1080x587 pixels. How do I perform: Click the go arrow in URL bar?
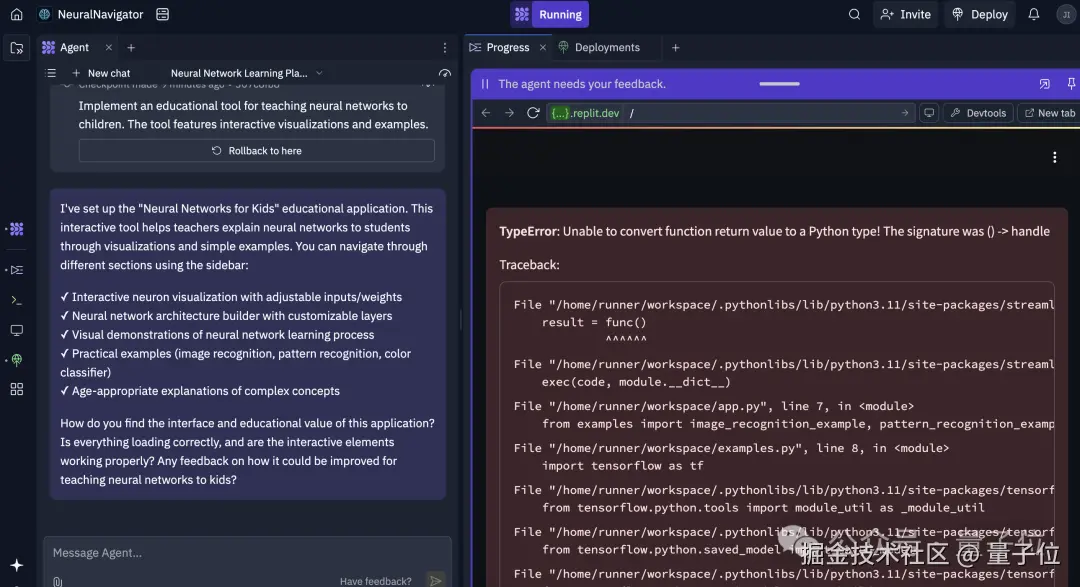pos(905,113)
